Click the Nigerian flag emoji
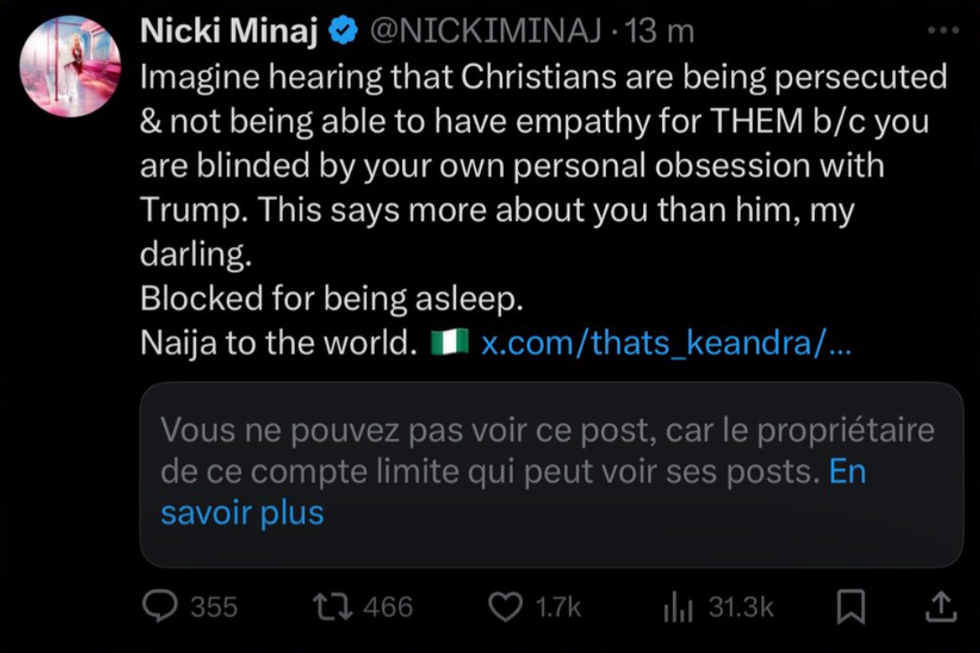 tap(450, 343)
